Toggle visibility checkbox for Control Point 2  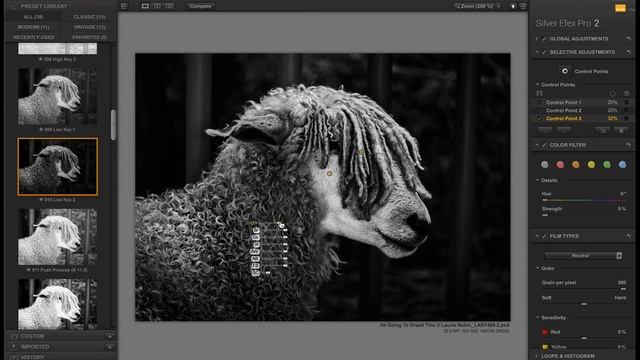[540, 111]
